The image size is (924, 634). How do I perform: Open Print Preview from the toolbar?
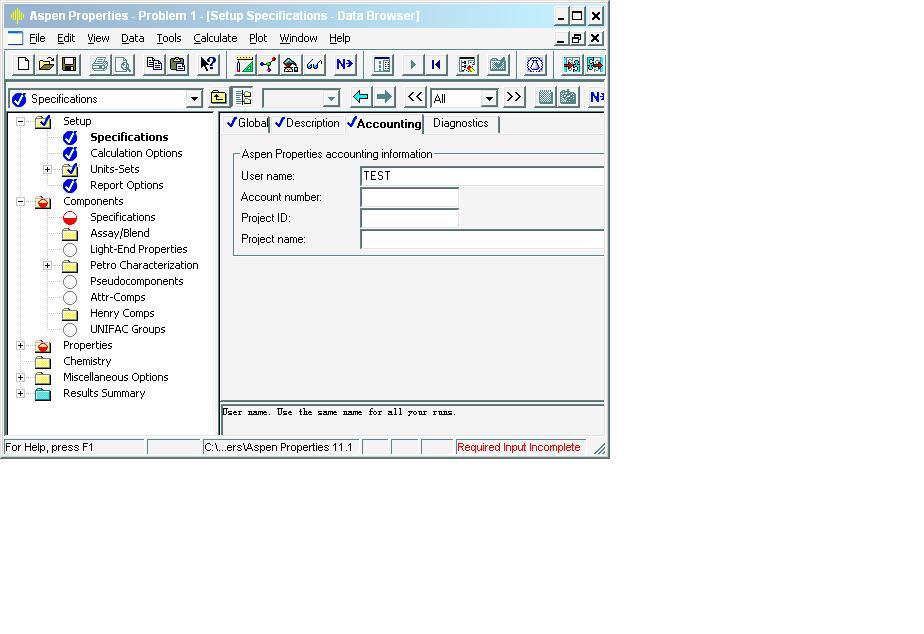[123, 64]
